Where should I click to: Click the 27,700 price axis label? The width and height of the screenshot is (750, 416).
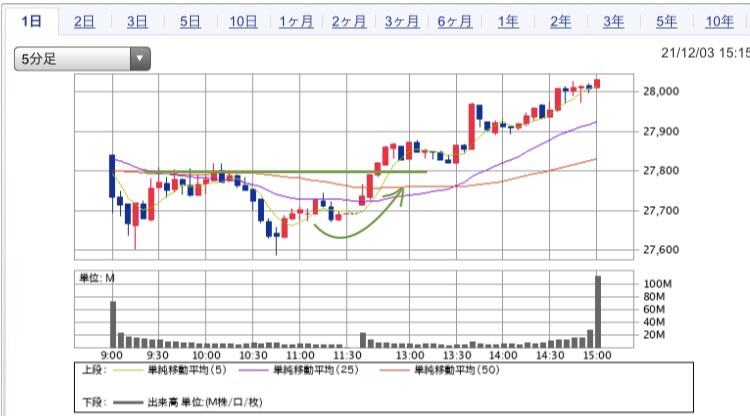(661, 210)
